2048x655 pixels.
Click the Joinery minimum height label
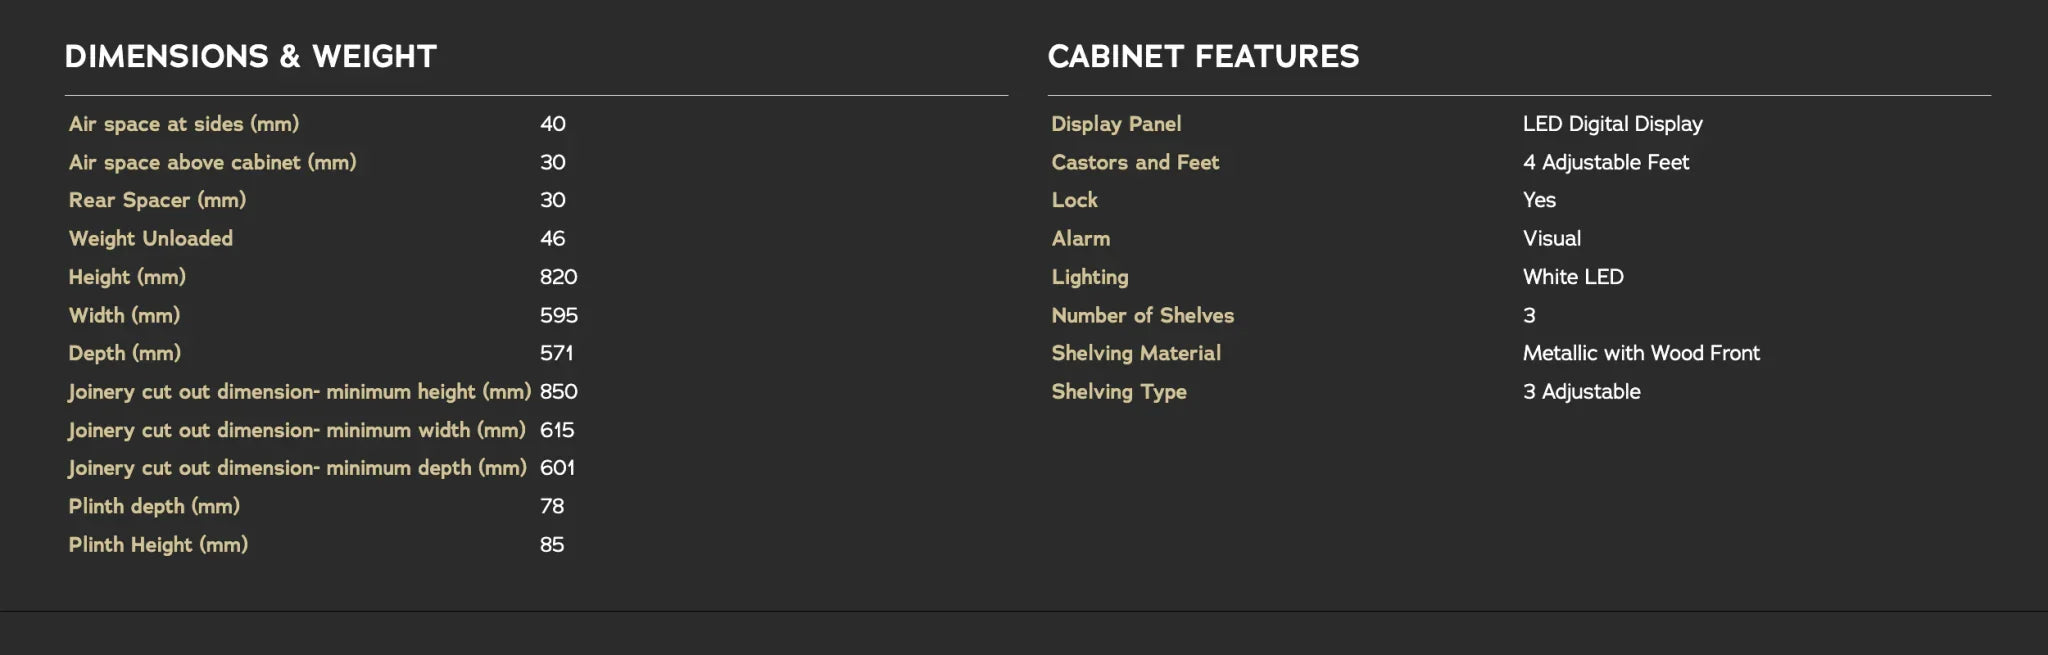coord(299,392)
